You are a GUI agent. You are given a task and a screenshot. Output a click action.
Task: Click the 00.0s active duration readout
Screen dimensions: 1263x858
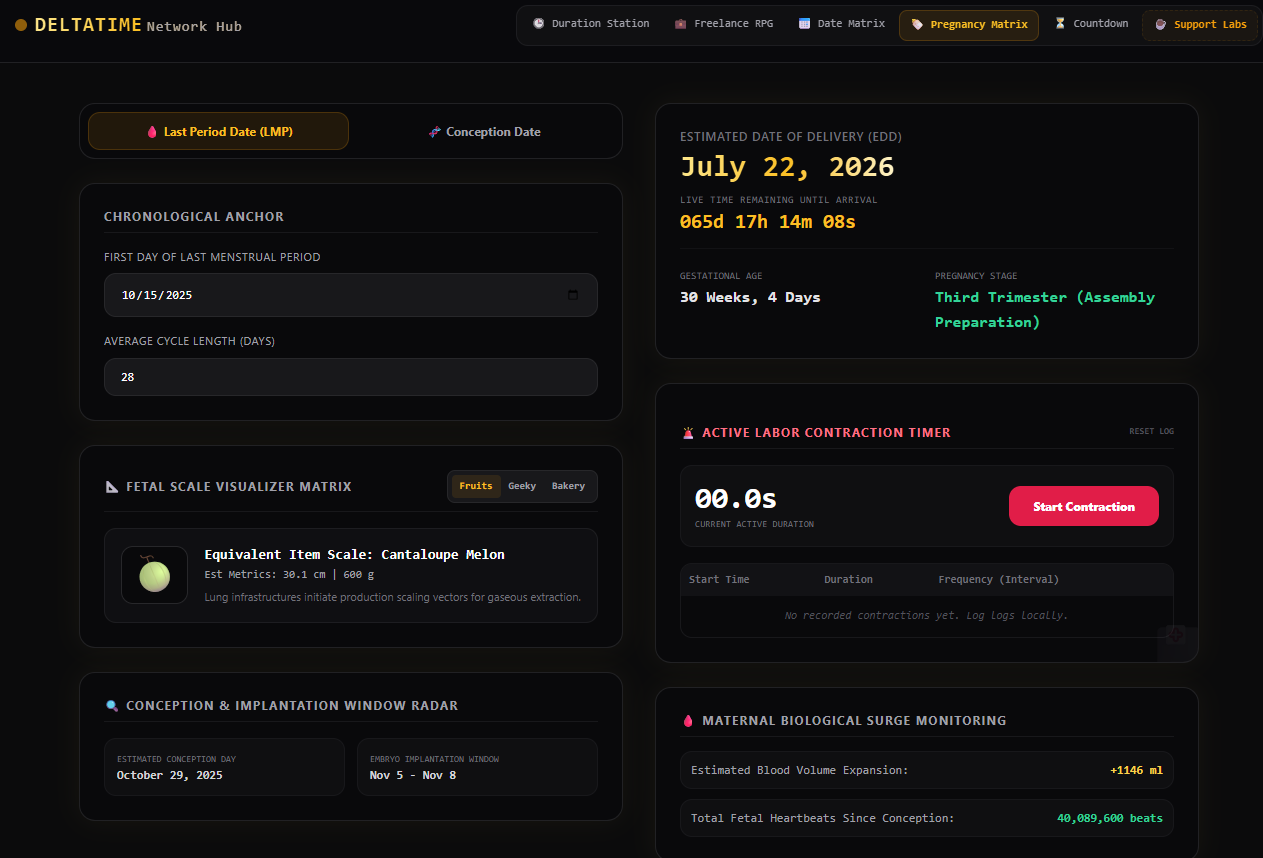(736, 497)
